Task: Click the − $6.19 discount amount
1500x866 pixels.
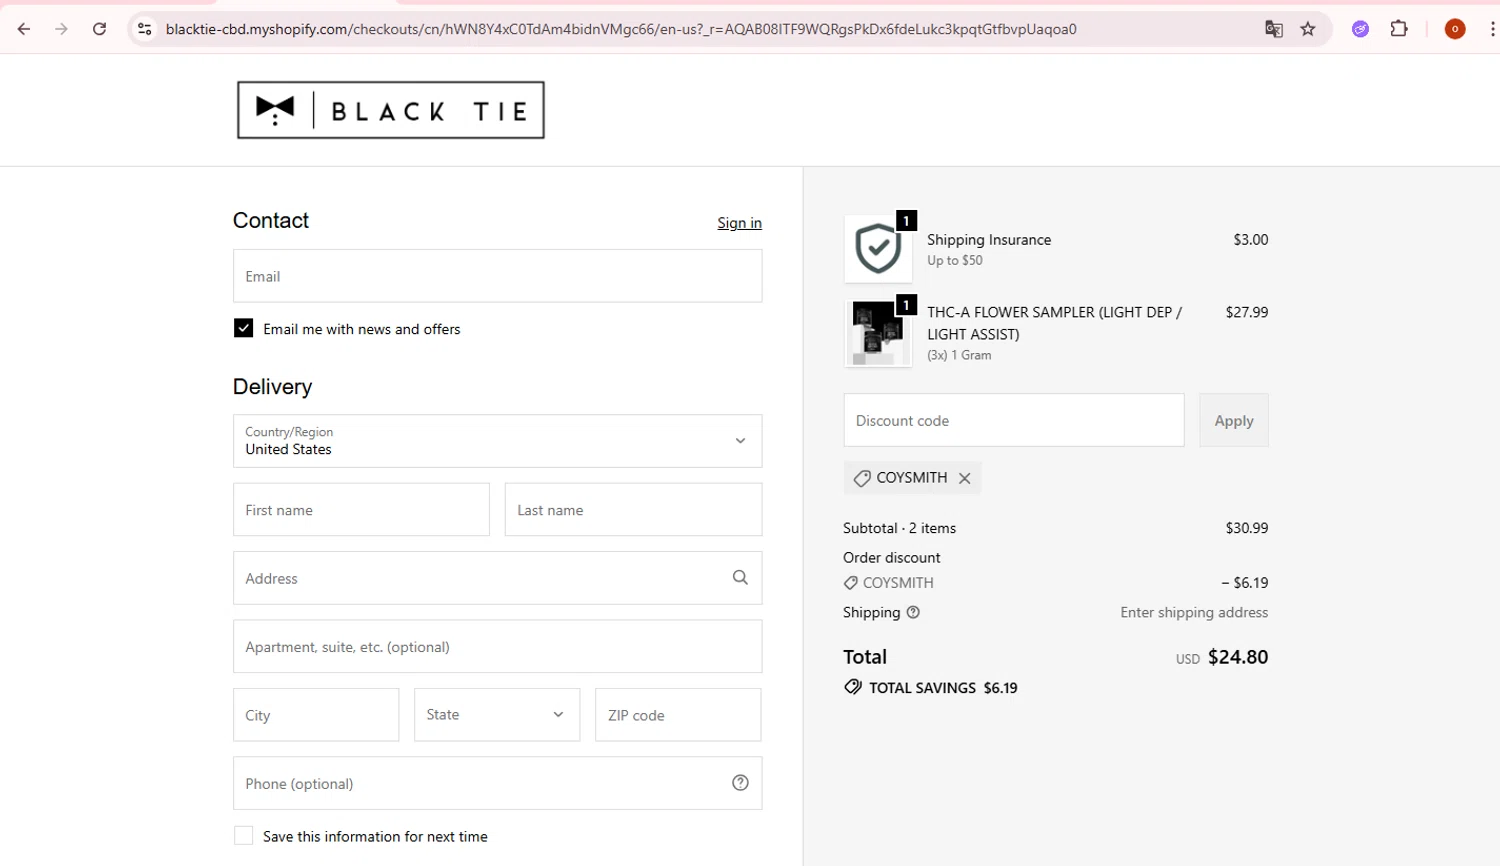Action: [1245, 582]
